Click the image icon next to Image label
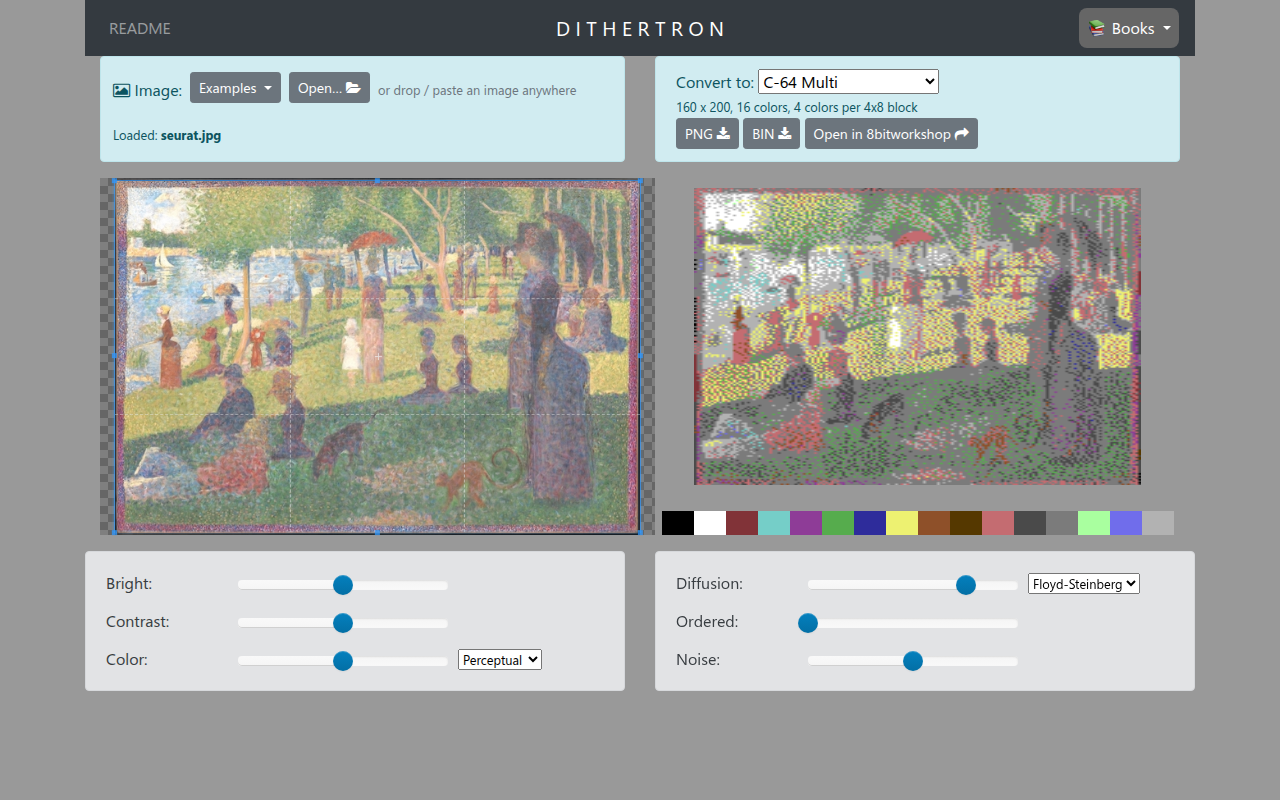This screenshot has height=800, width=1280. [x=122, y=90]
